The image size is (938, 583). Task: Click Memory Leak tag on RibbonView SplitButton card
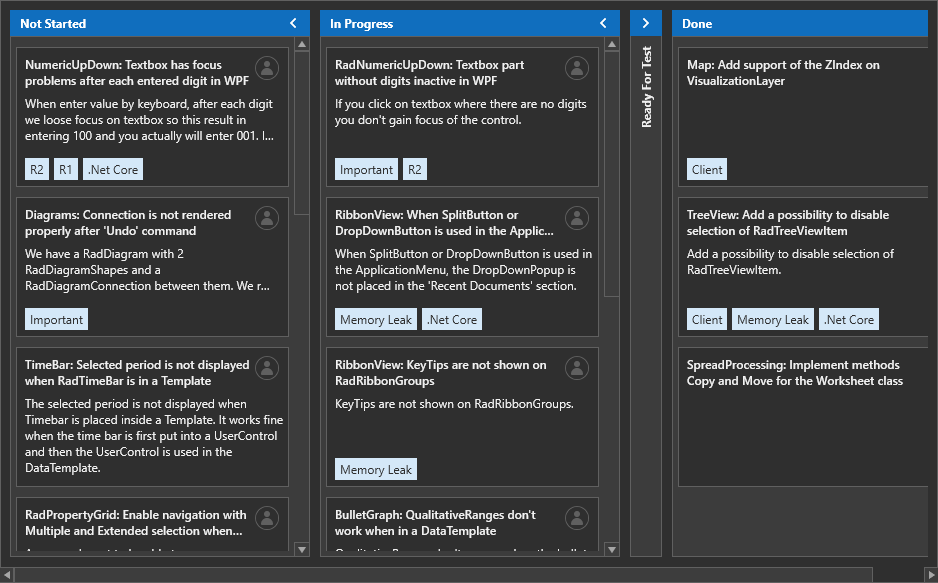tap(376, 319)
